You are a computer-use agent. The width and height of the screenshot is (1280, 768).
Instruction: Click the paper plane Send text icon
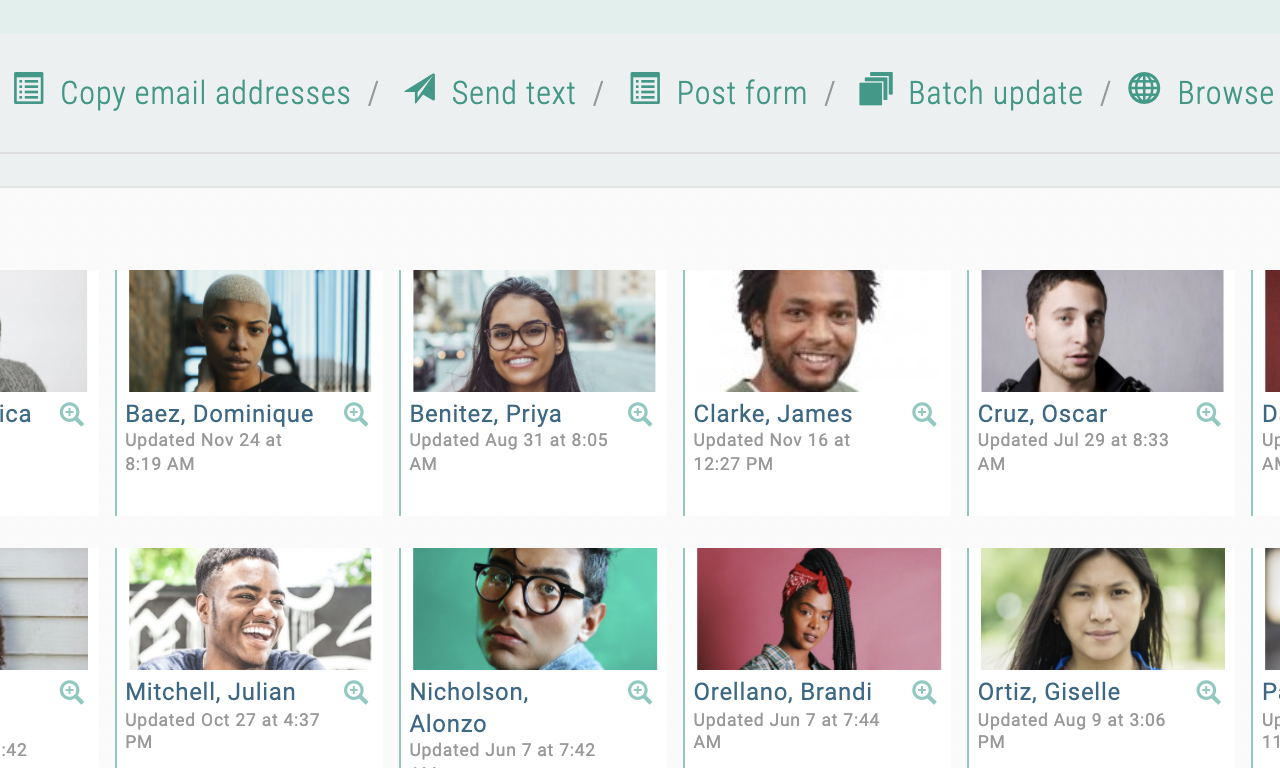coord(421,89)
